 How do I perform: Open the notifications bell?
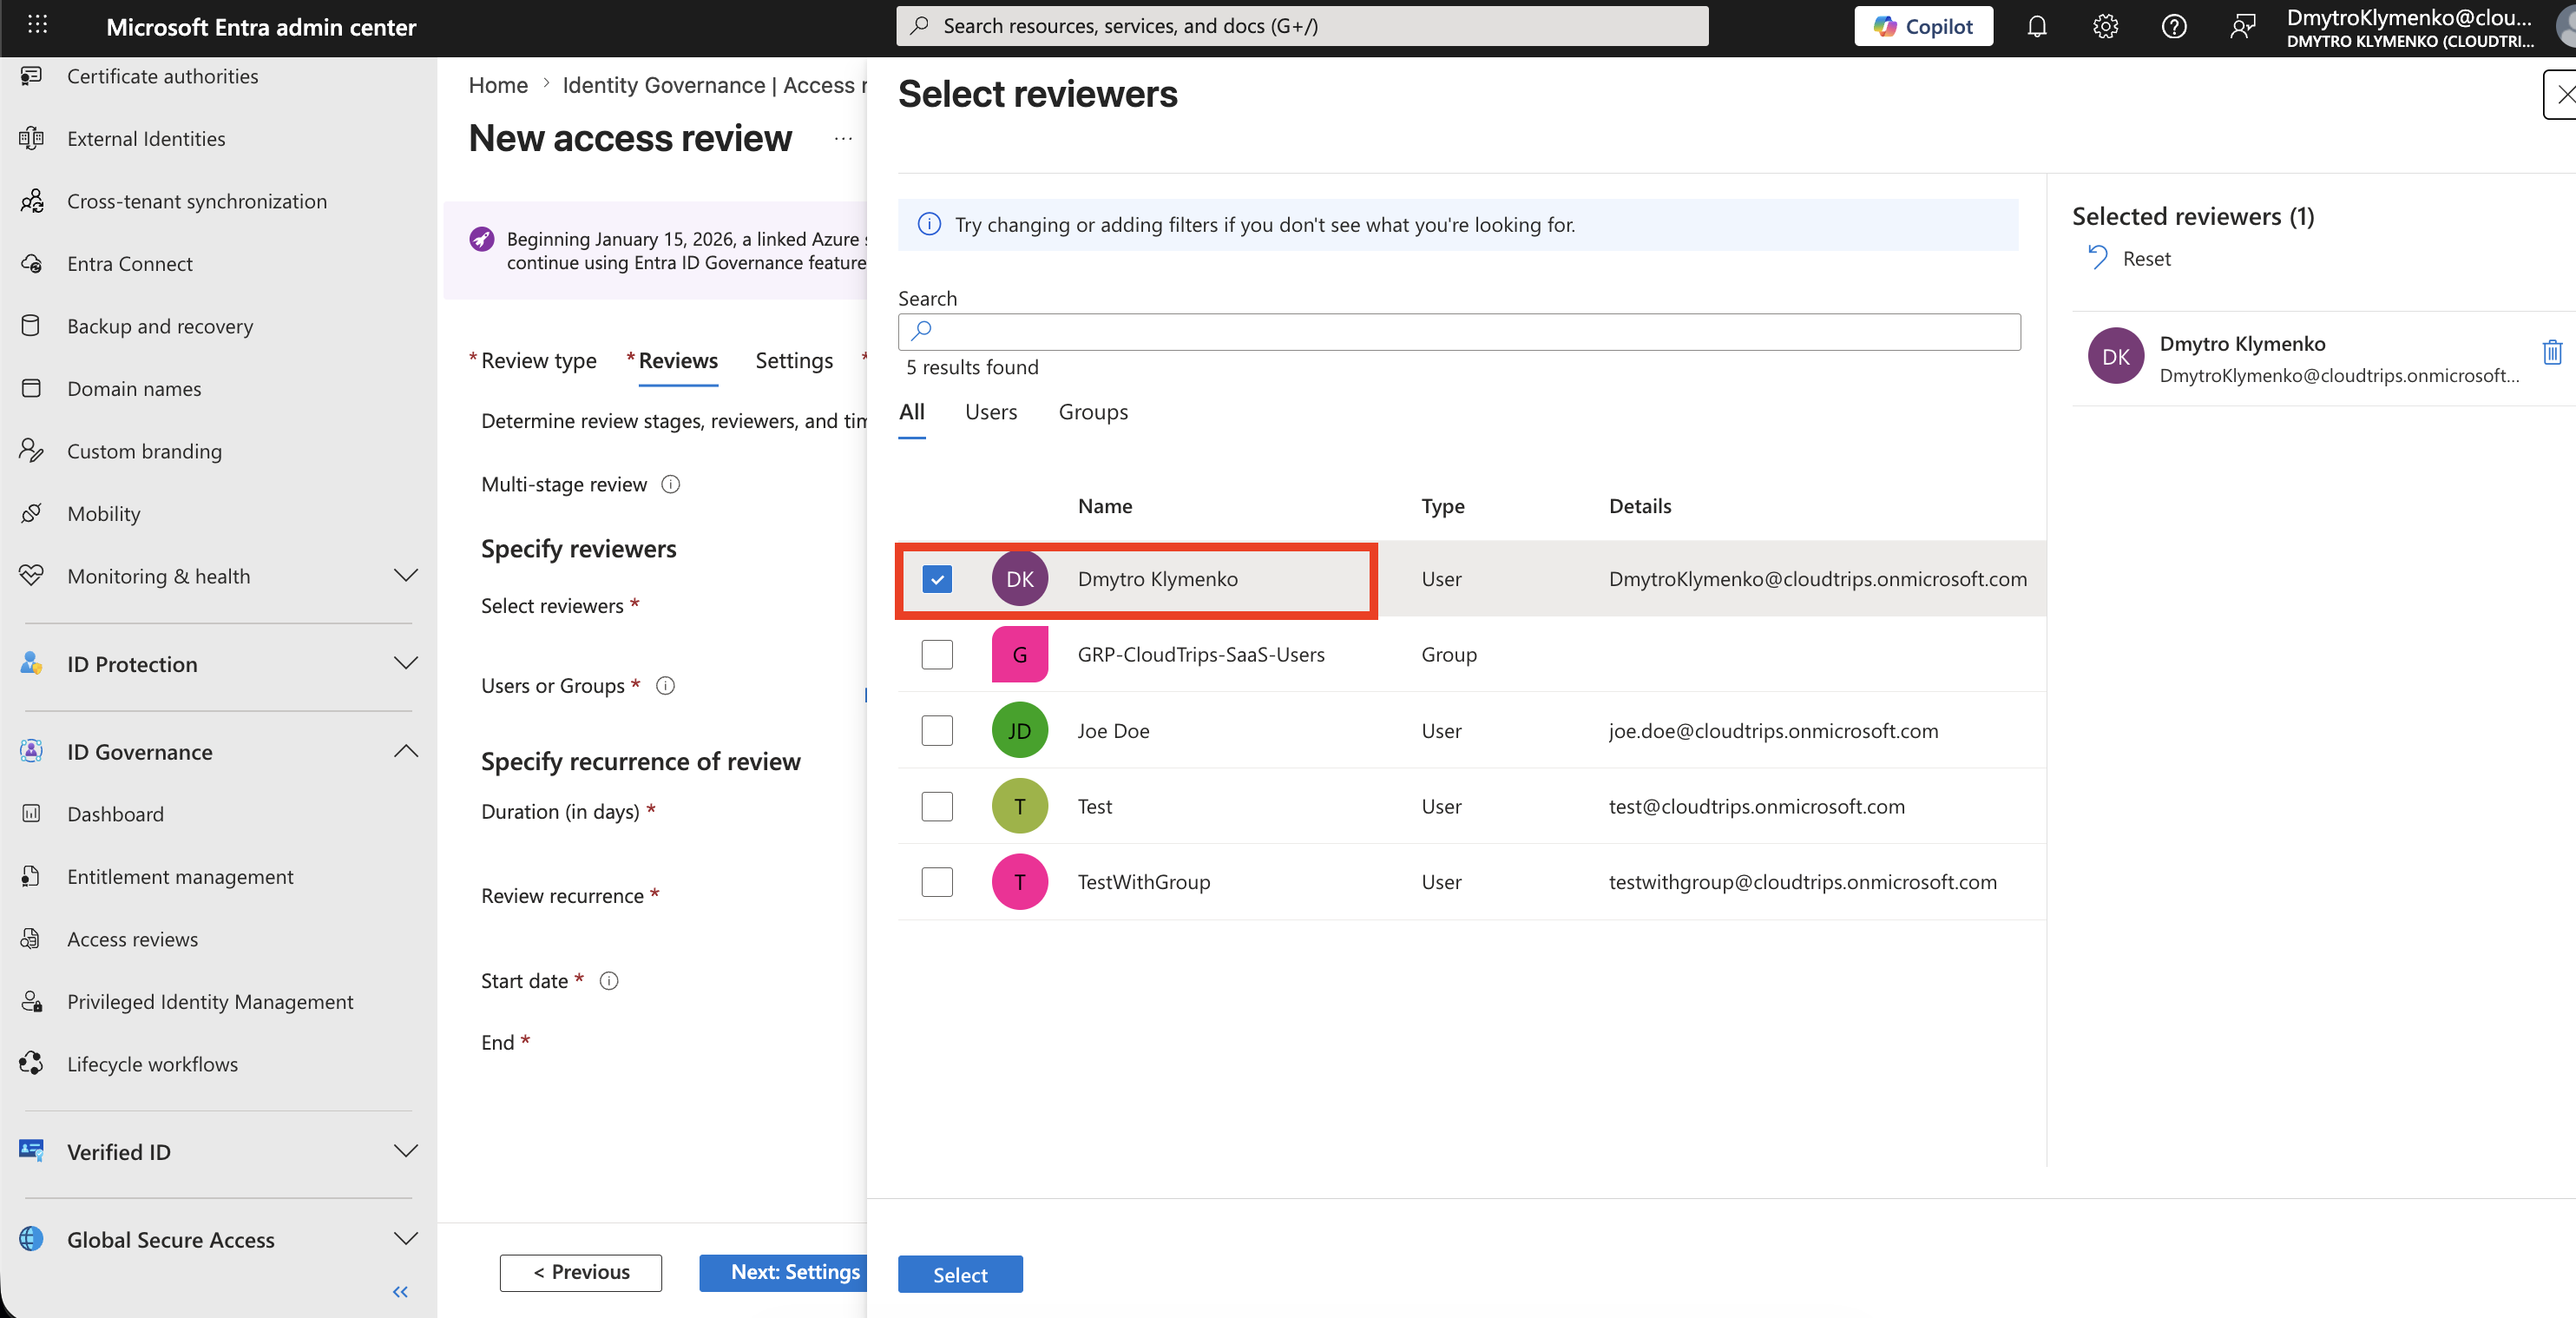(x=2037, y=27)
